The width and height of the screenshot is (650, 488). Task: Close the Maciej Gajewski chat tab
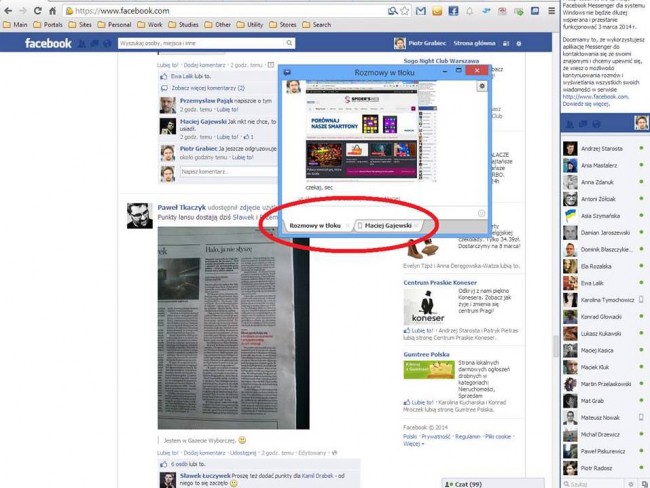click(x=416, y=226)
